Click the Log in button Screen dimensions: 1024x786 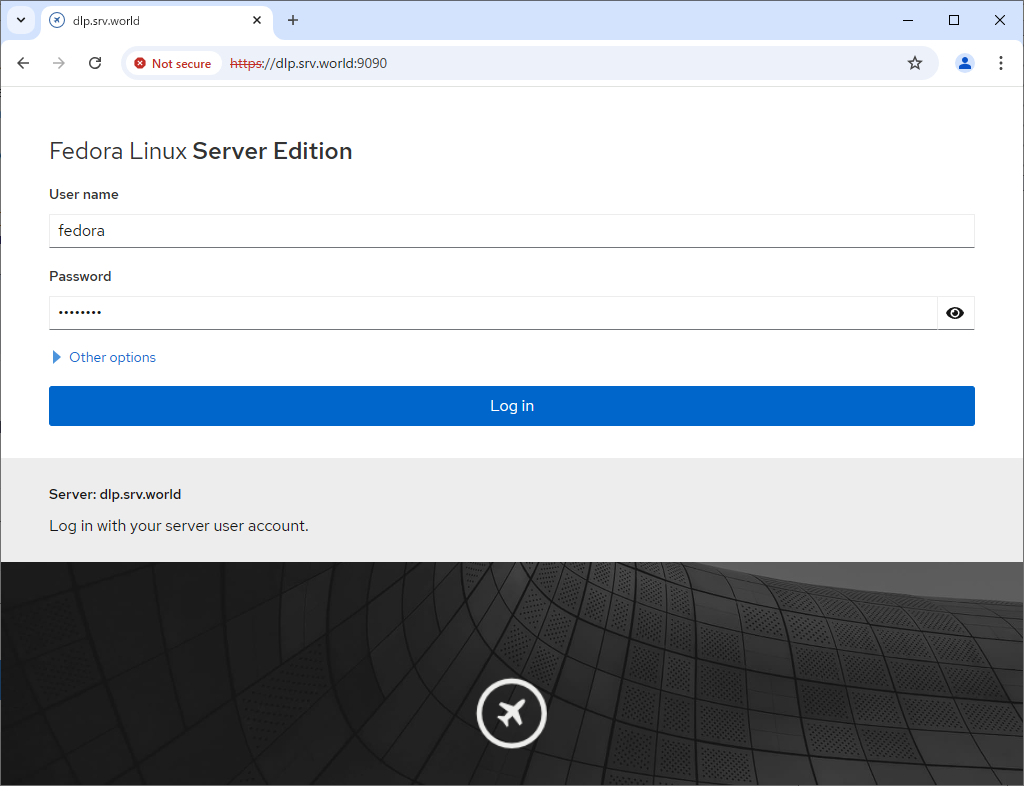click(512, 406)
